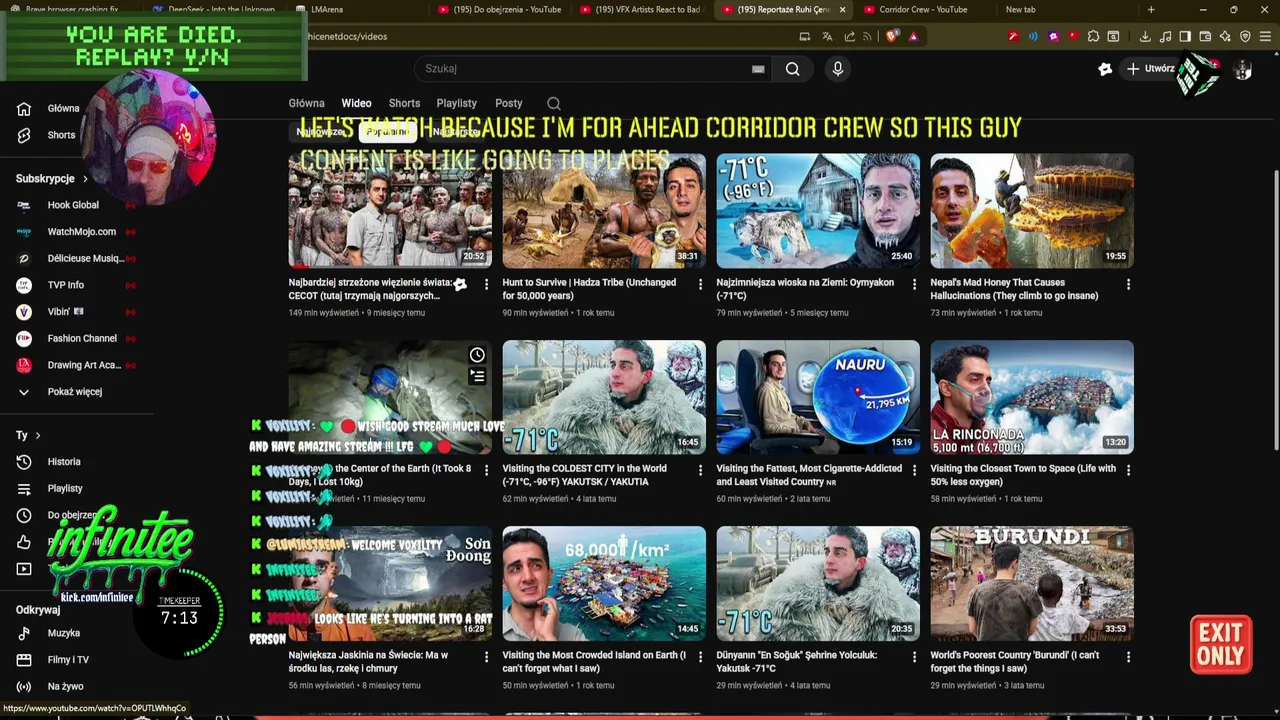1280x720 pixels.
Task: Open the Brave VPN shield icon
Action: coord(1245,37)
